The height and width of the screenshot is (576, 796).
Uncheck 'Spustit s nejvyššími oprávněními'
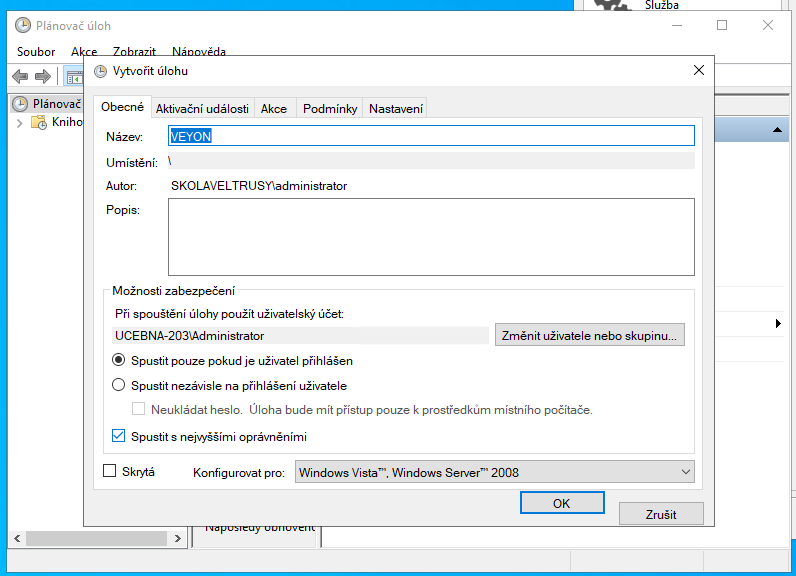[119, 436]
